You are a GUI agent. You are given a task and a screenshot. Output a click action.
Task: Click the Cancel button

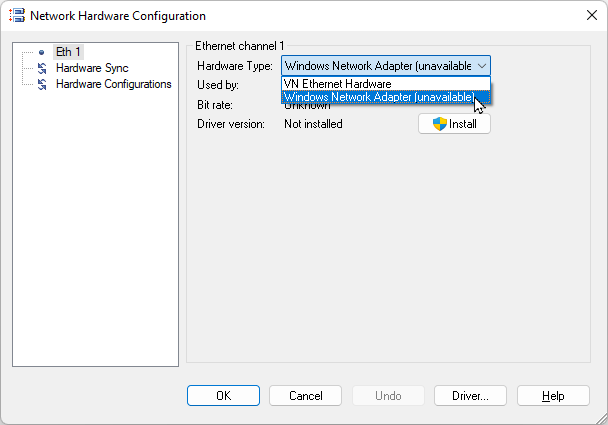[306, 396]
